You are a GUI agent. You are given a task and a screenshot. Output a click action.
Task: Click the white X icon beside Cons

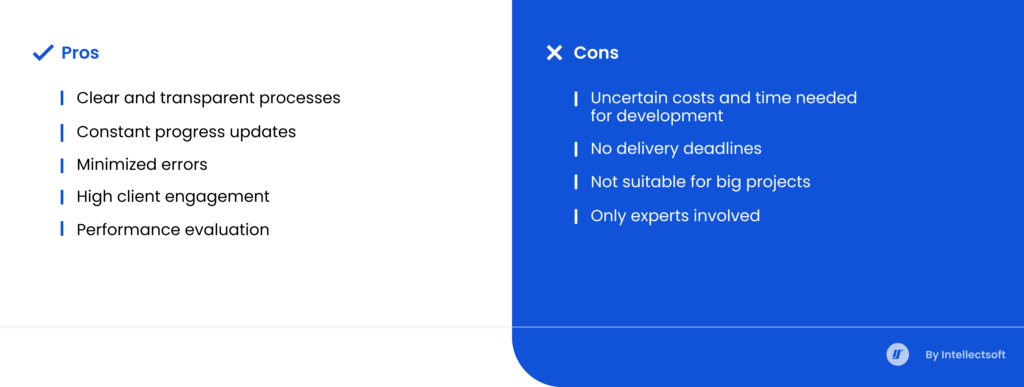tap(554, 53)
